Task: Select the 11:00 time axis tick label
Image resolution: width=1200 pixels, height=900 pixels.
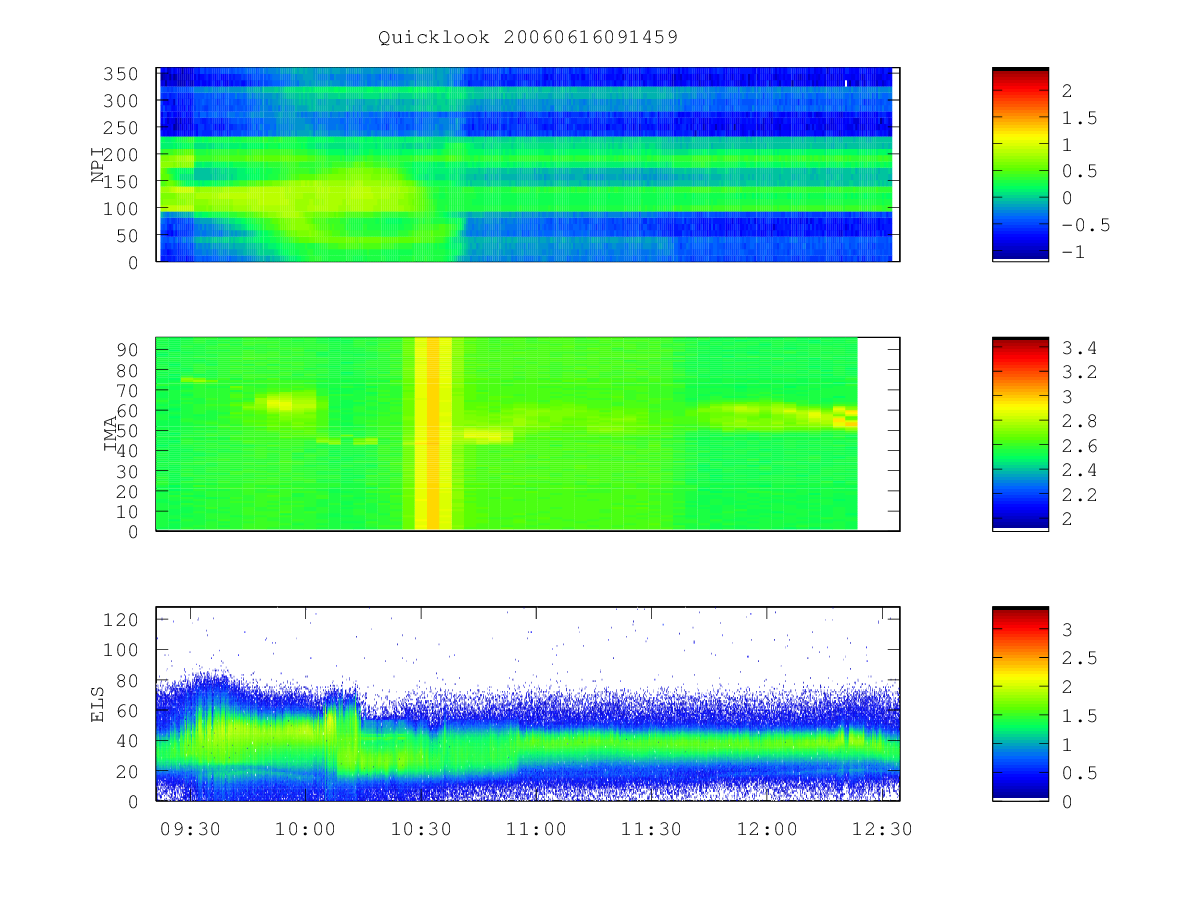Action: click(x=537, y=829)
